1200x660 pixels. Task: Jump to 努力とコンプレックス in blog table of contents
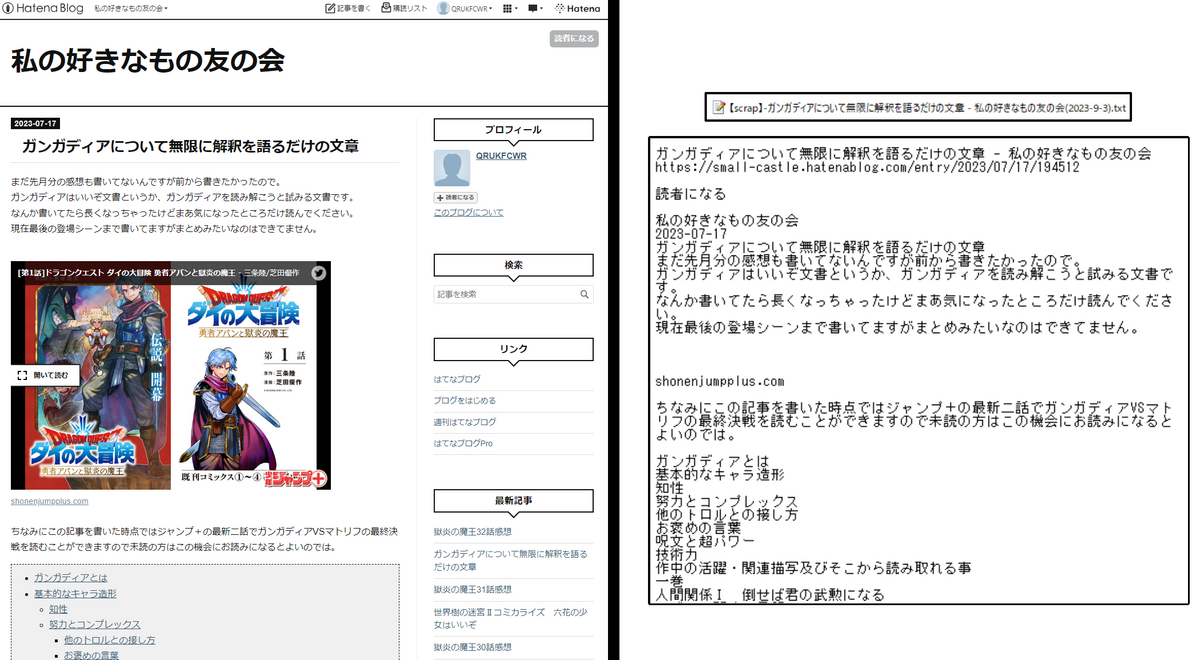coord(95,625)
